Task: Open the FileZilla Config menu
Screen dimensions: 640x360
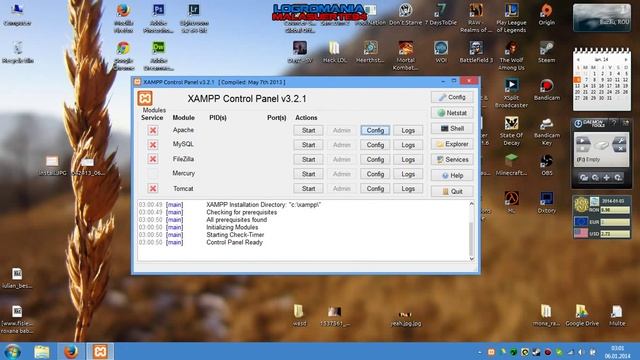Action: [x=375, y=160]
